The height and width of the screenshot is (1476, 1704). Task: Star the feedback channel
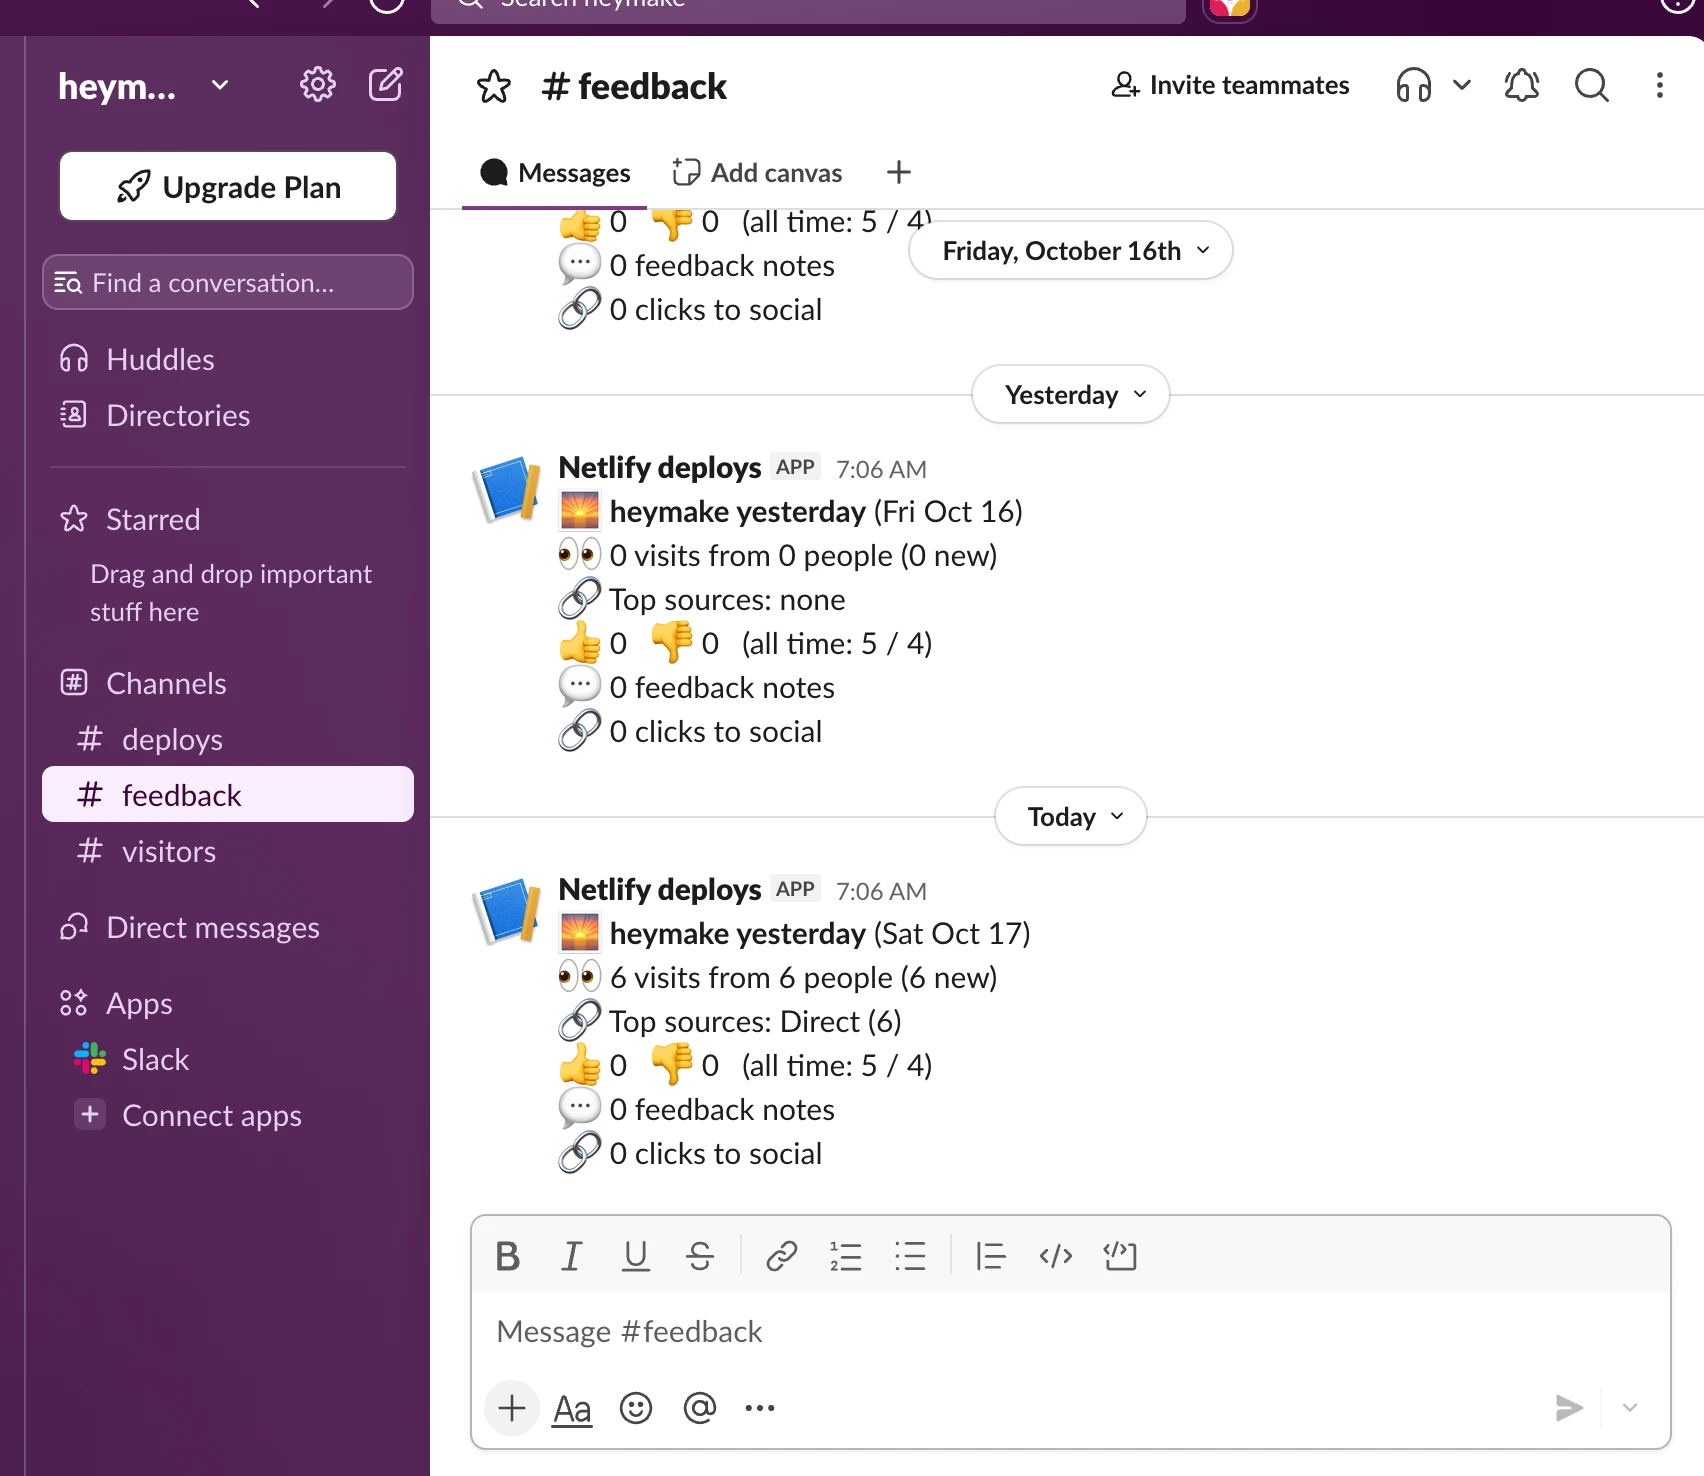[494, 87]
